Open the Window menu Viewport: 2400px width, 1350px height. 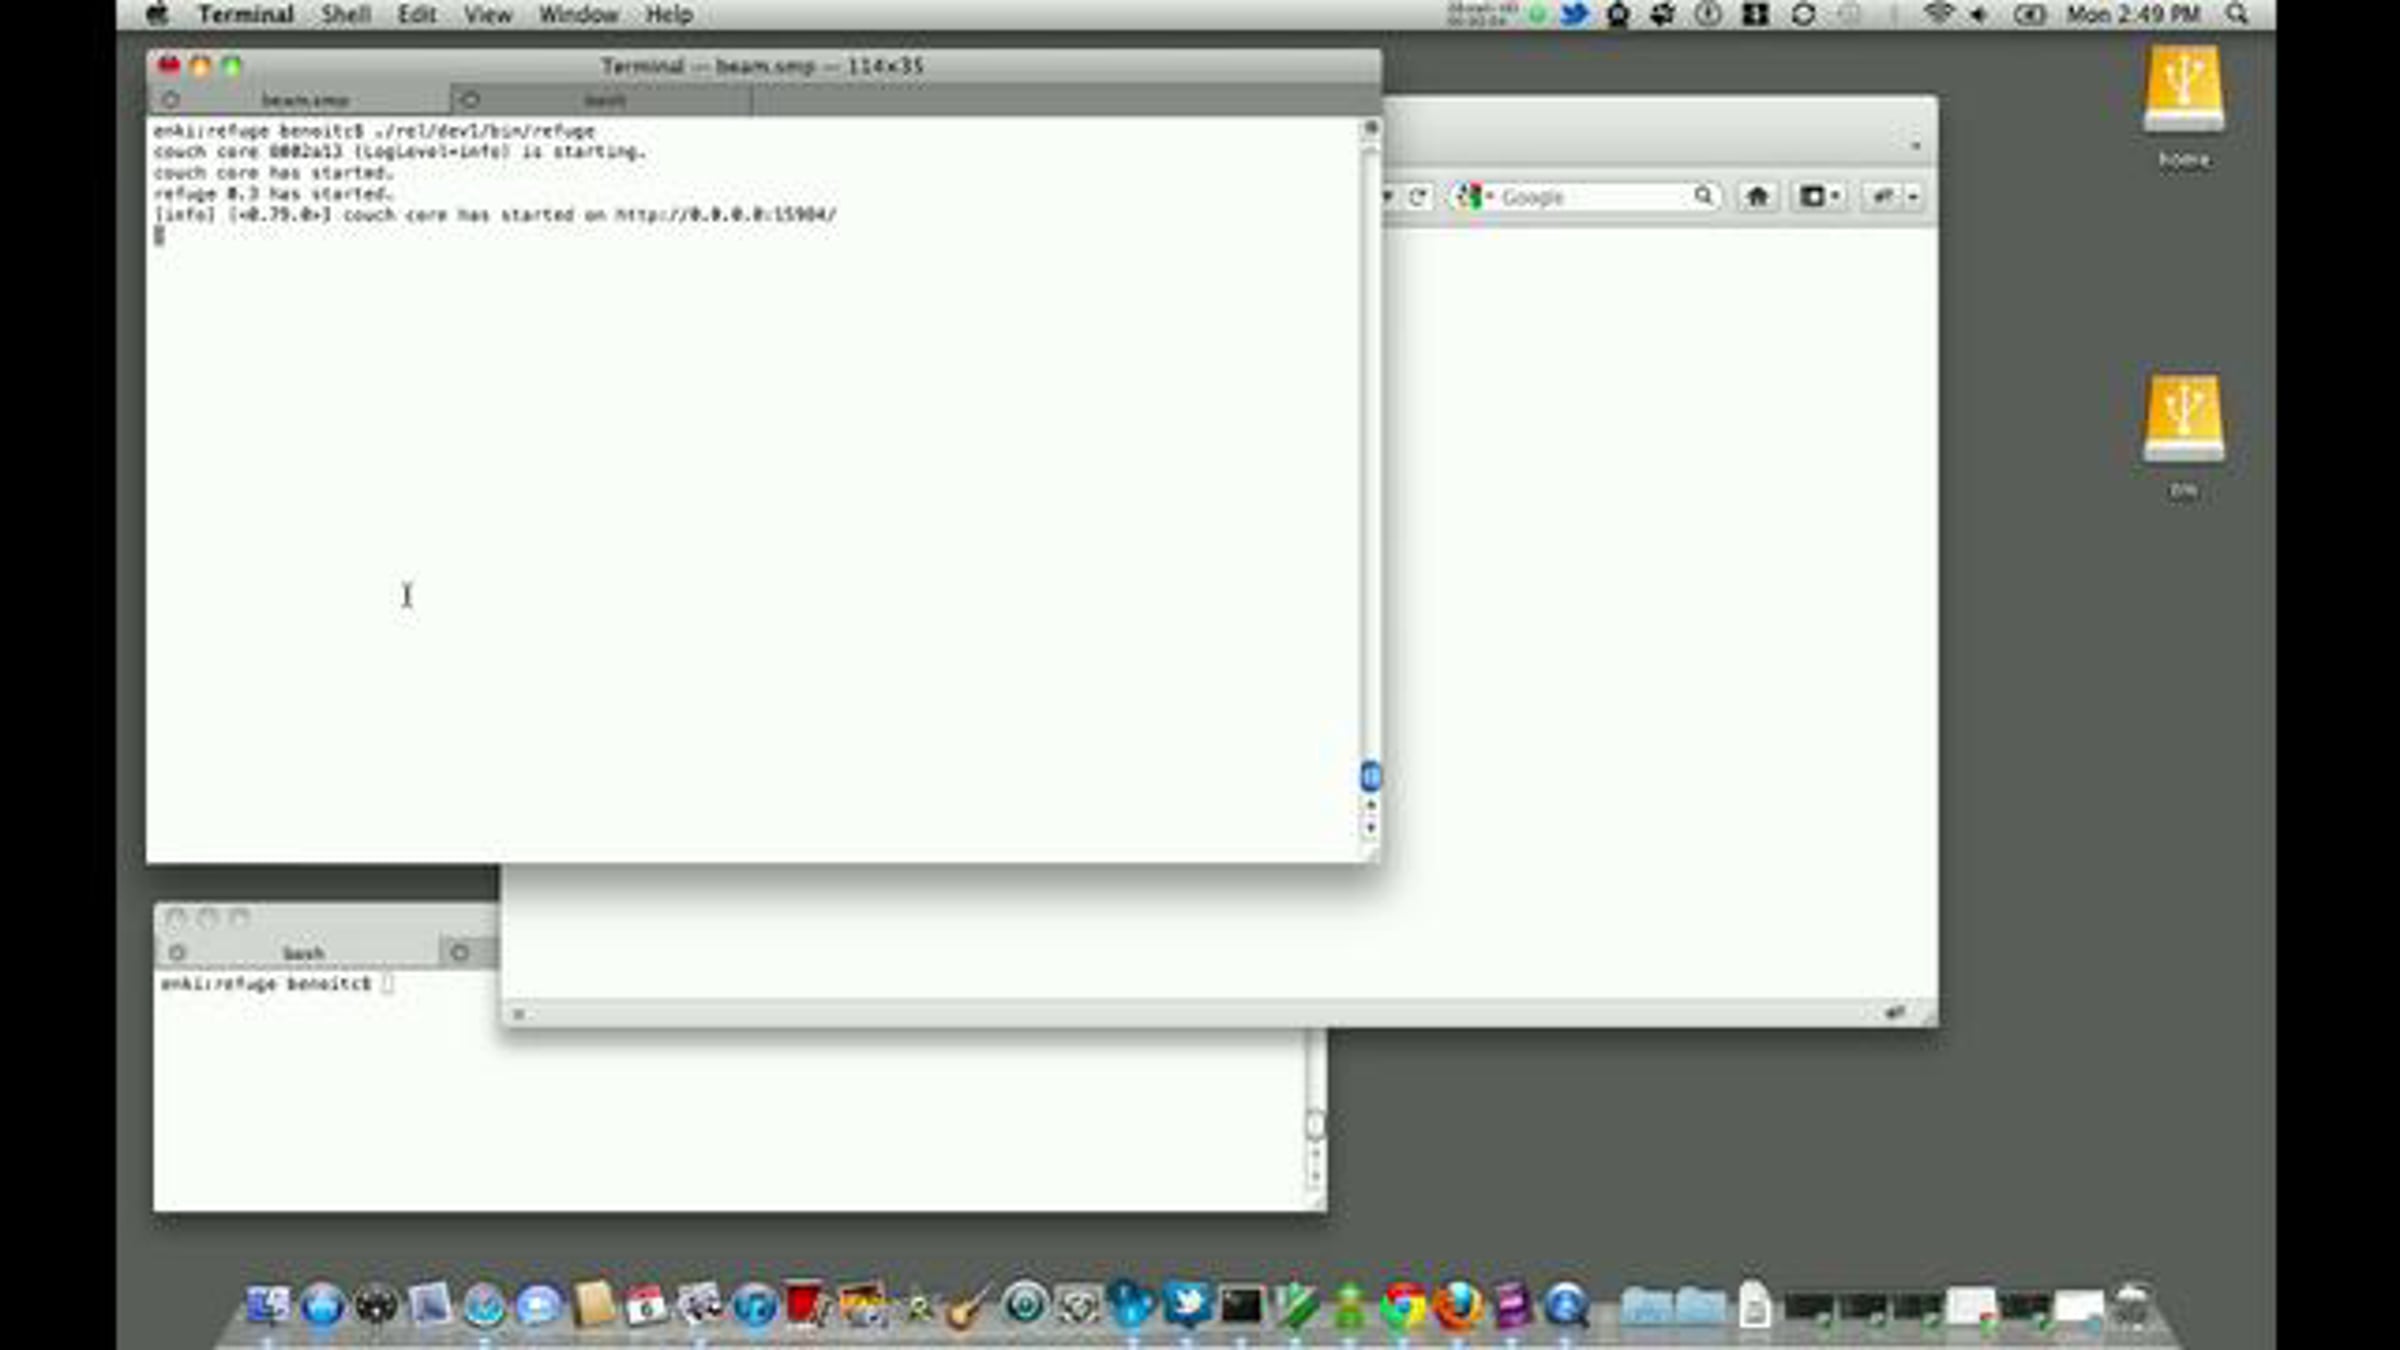coord(578,15)
